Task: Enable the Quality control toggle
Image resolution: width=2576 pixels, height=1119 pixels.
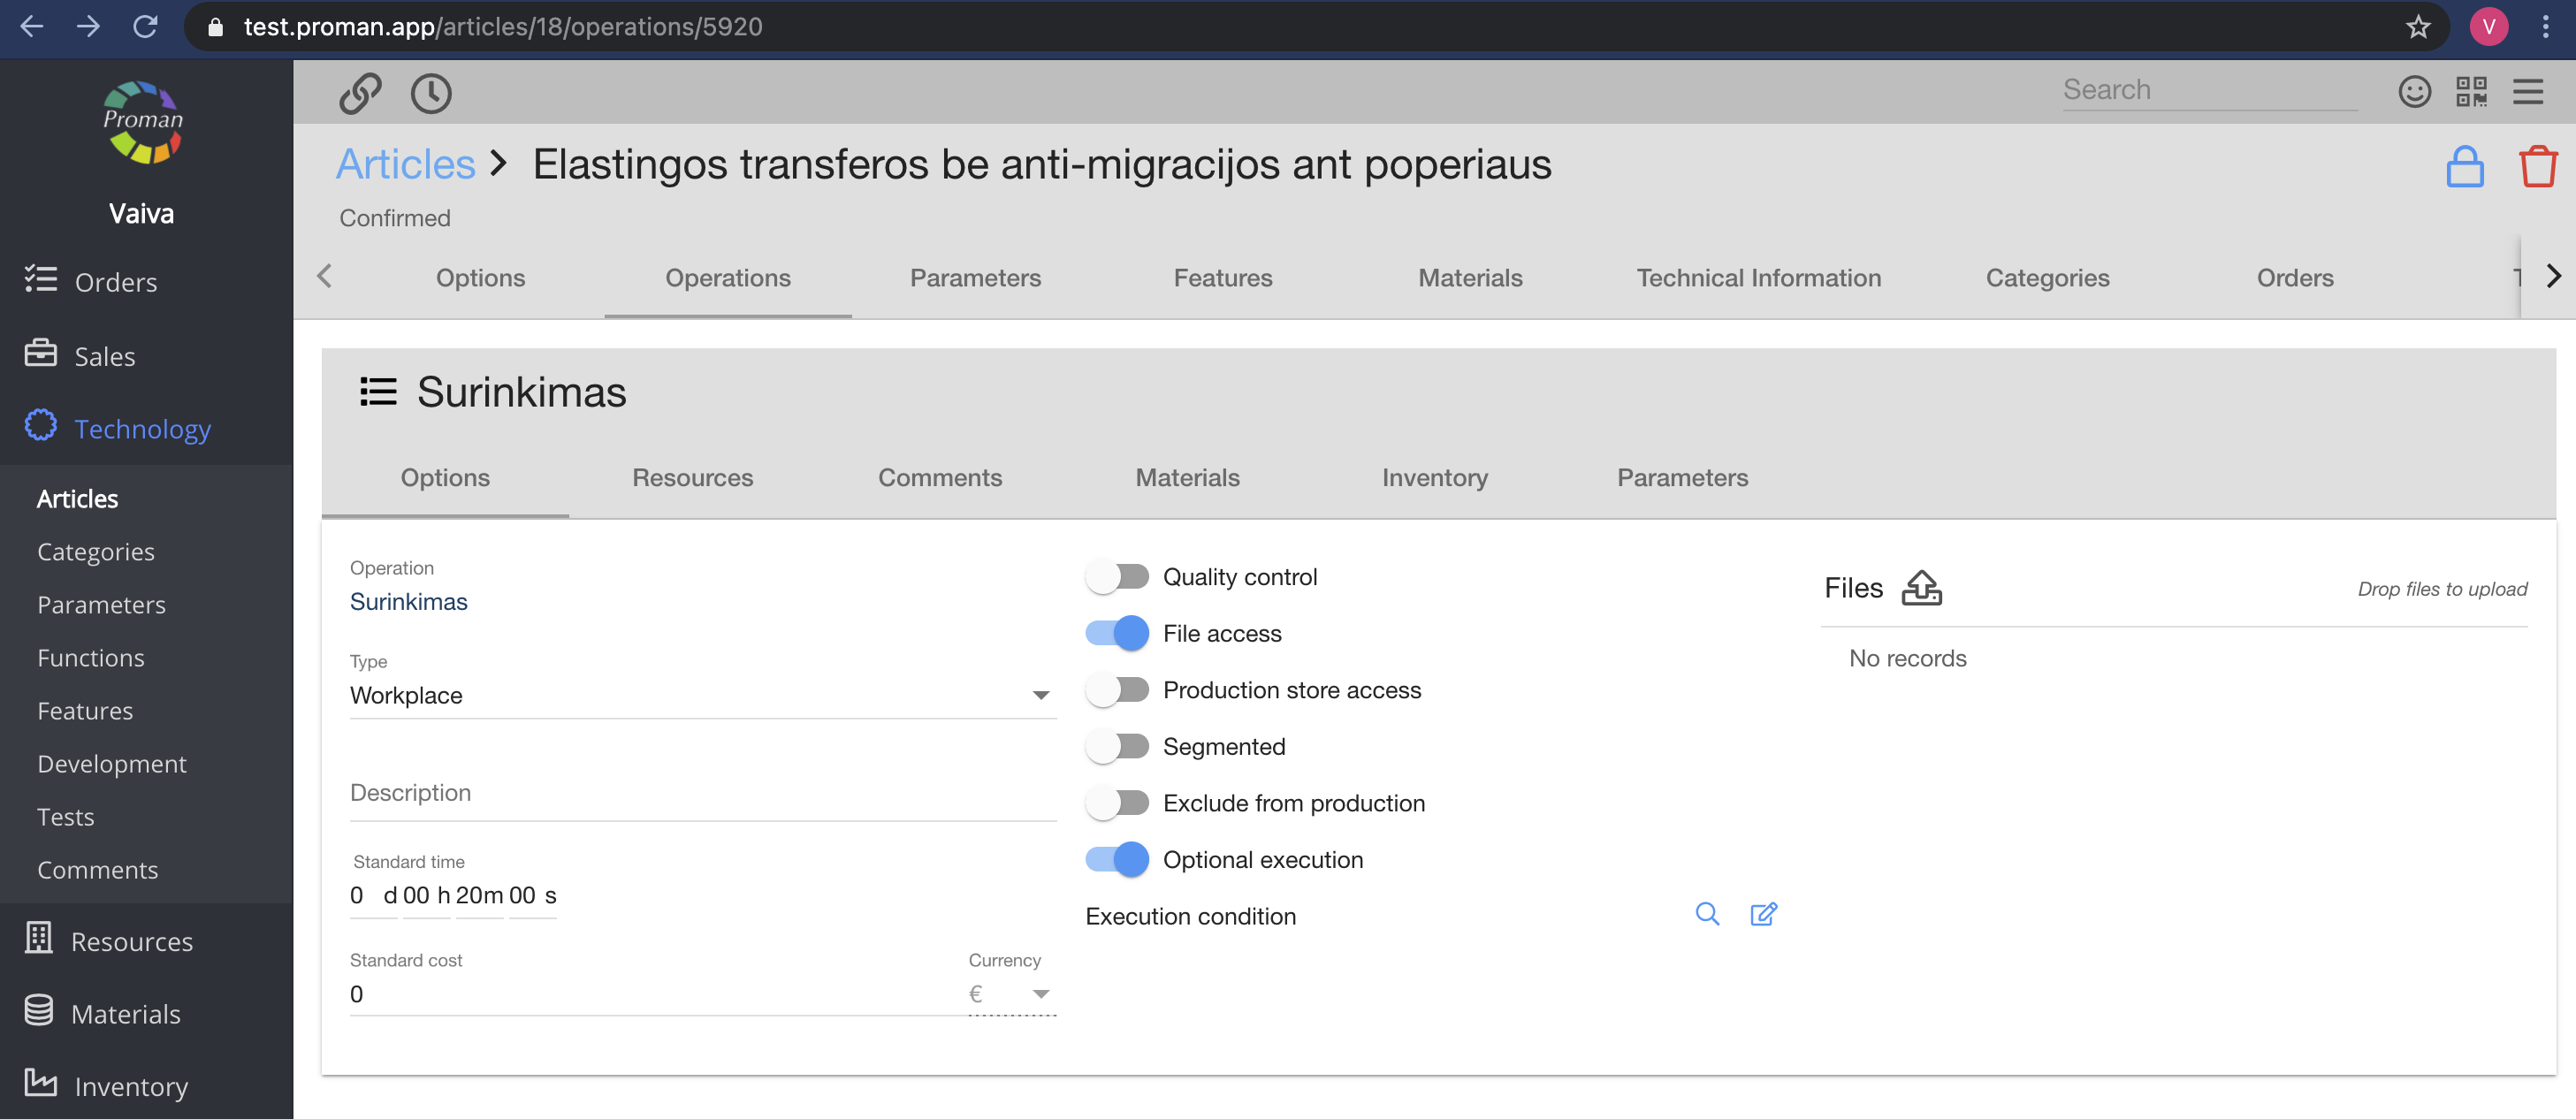Action: pyautogui.click(x=1117, y=577)
